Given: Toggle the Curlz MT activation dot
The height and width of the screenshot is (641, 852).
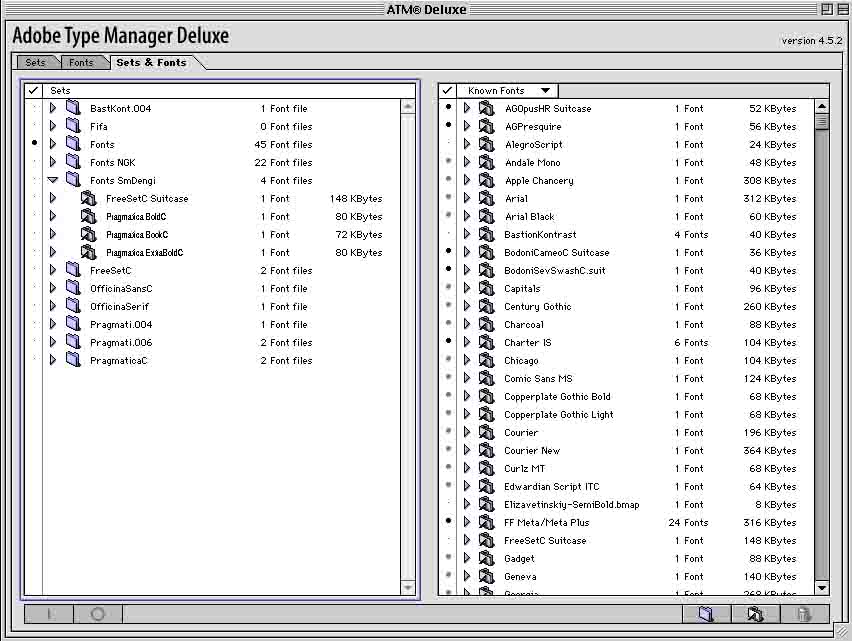Looking at the screenshot, I should pyautogui.click(x=448, y=467).
